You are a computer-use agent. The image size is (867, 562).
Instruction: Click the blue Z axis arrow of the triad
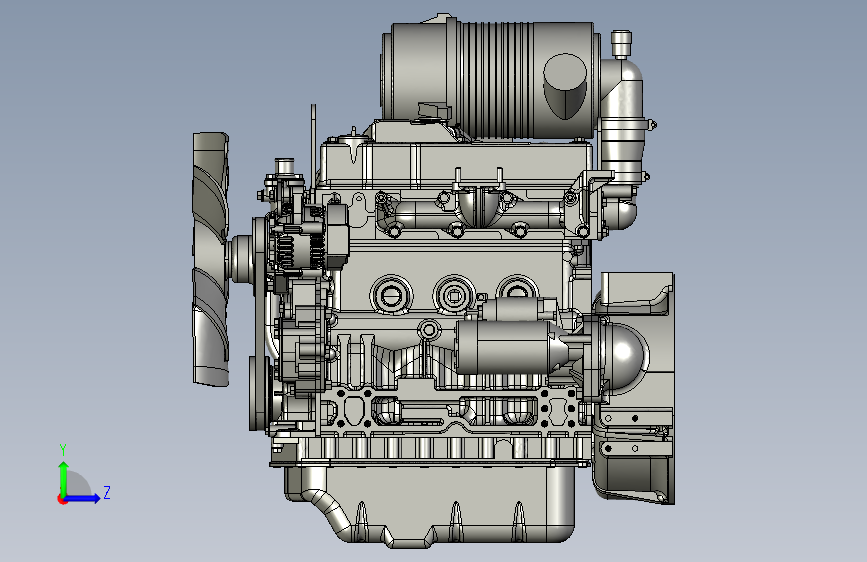(83, 498)
